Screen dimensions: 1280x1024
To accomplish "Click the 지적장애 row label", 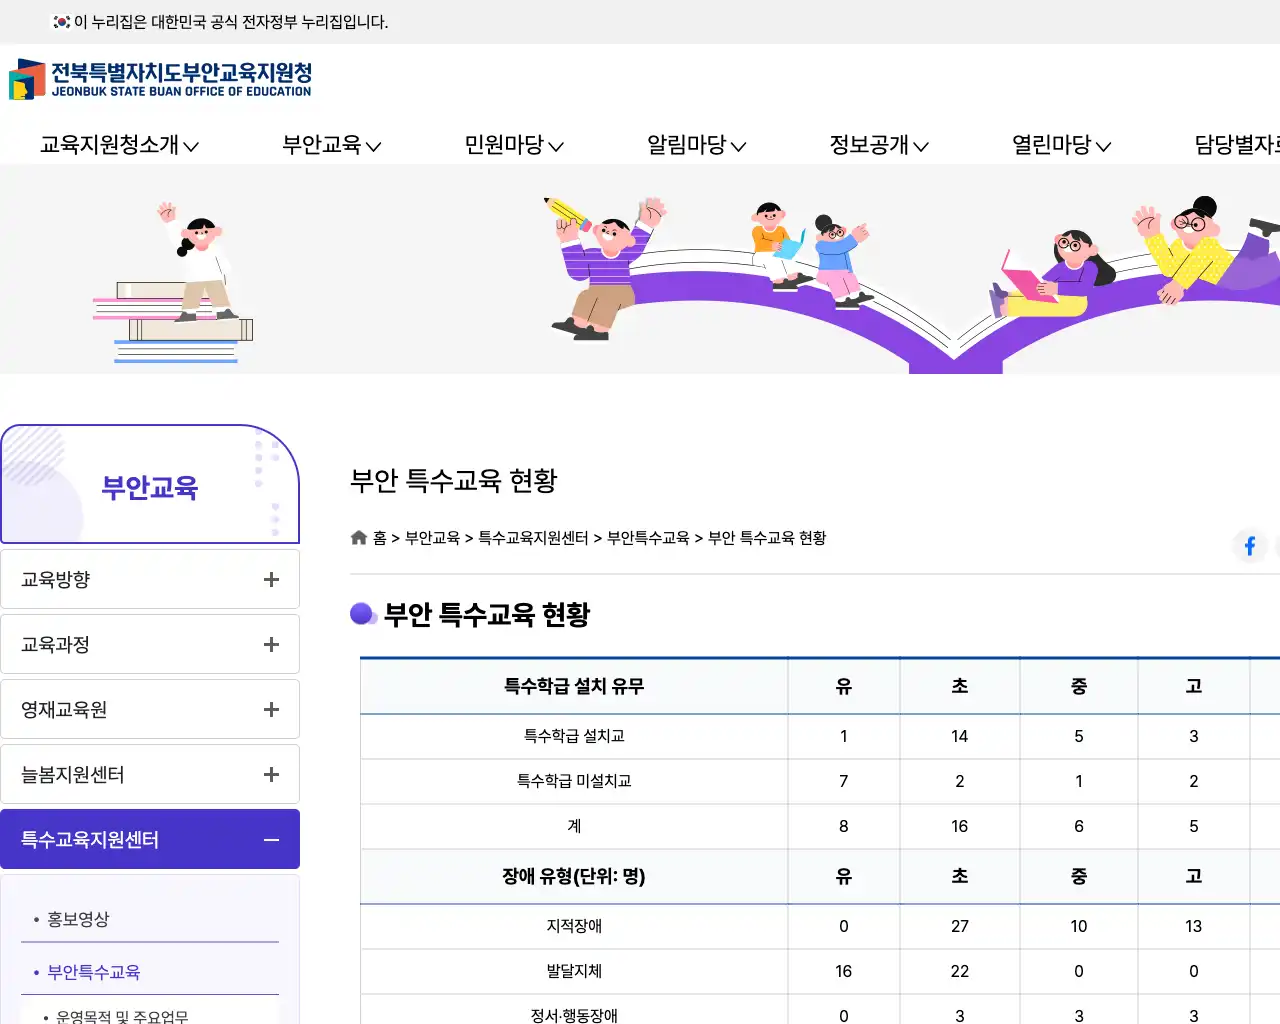I will click(x=574, y=926).
